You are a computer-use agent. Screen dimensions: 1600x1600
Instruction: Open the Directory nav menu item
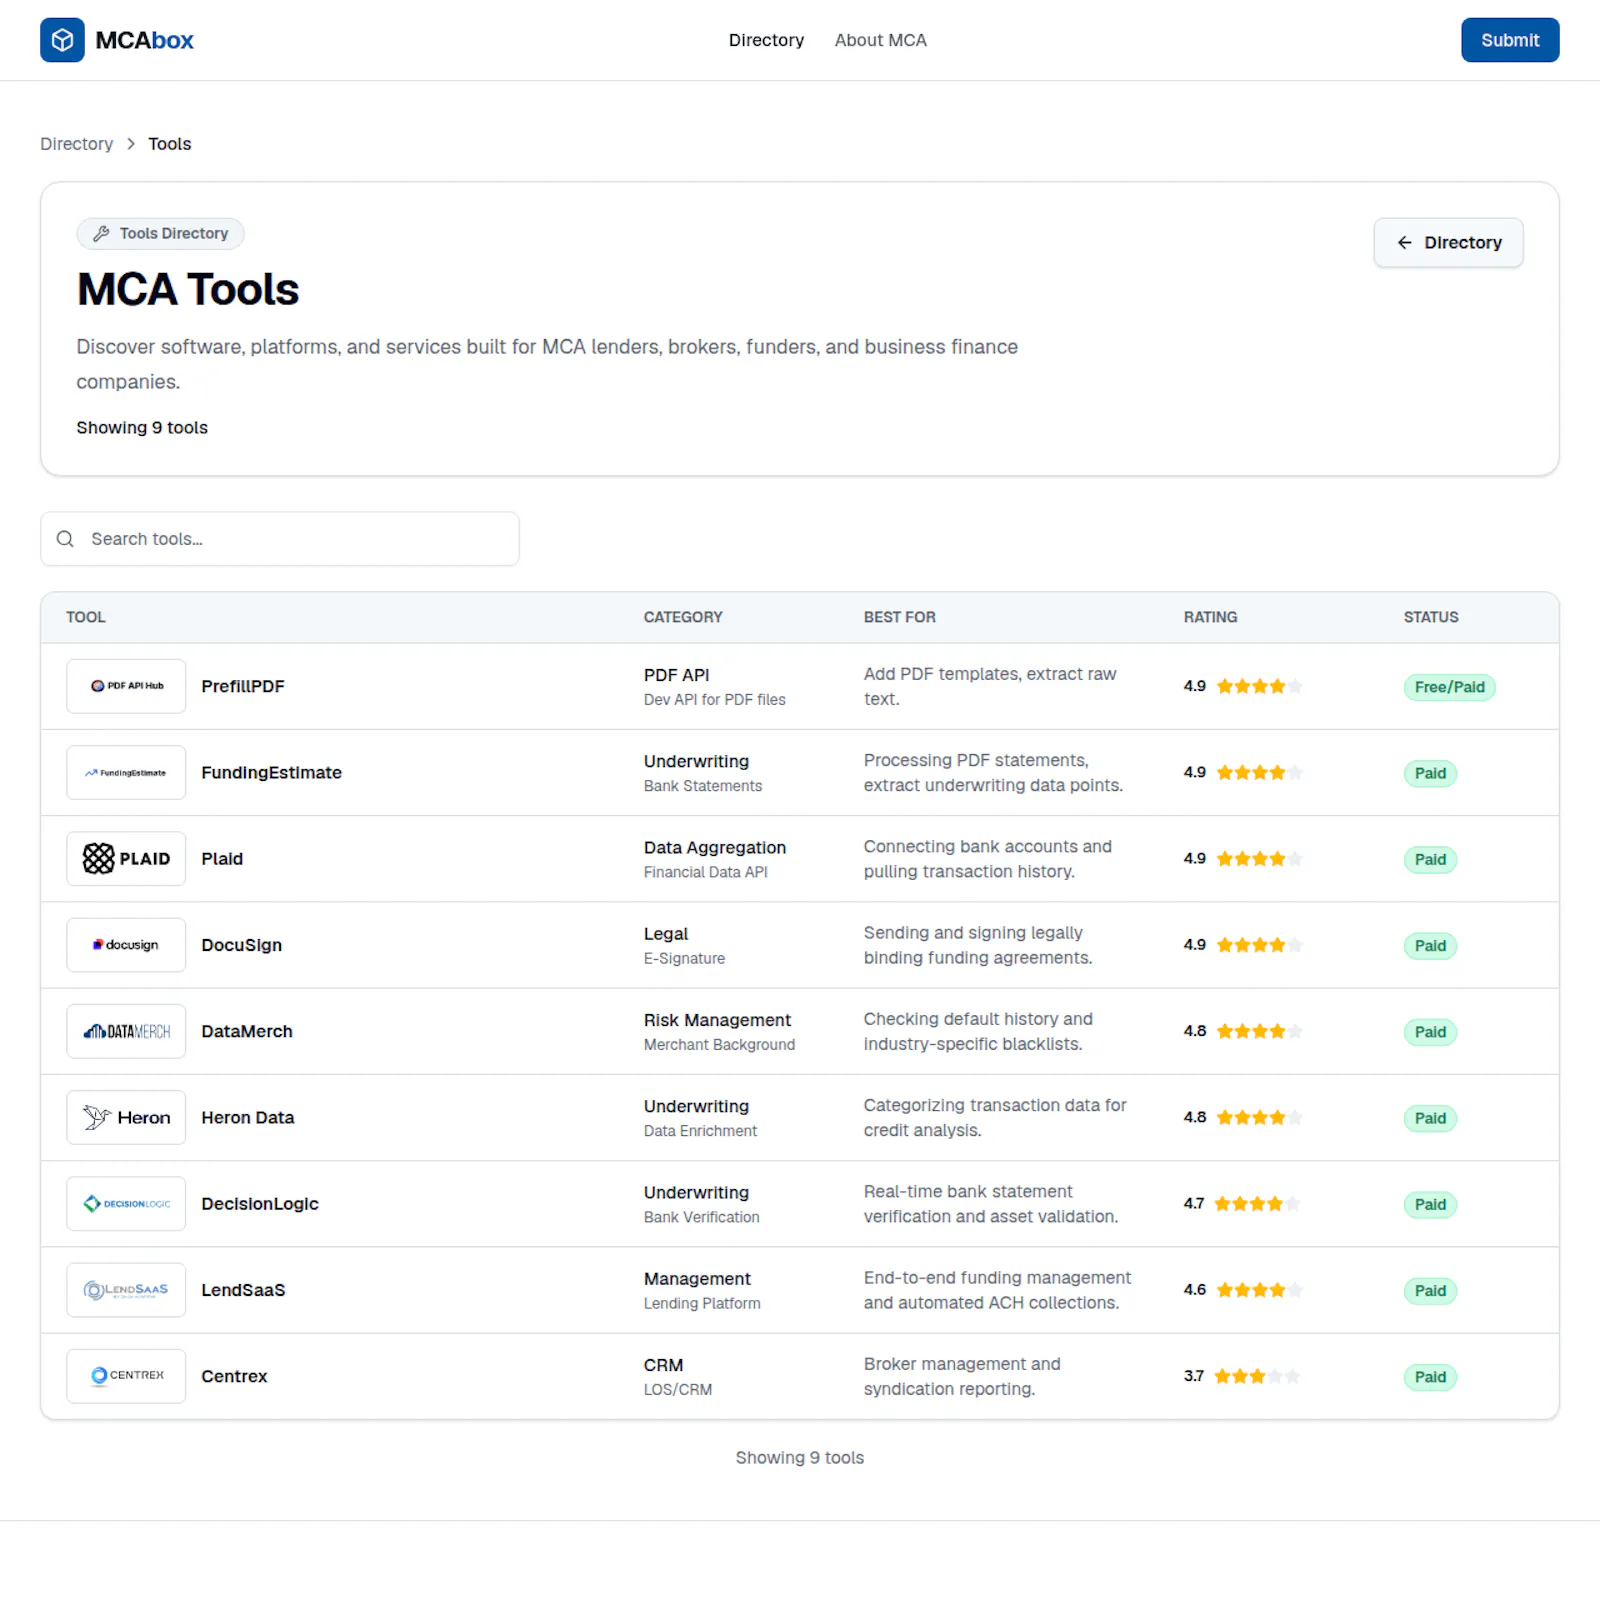click(766, 40)
